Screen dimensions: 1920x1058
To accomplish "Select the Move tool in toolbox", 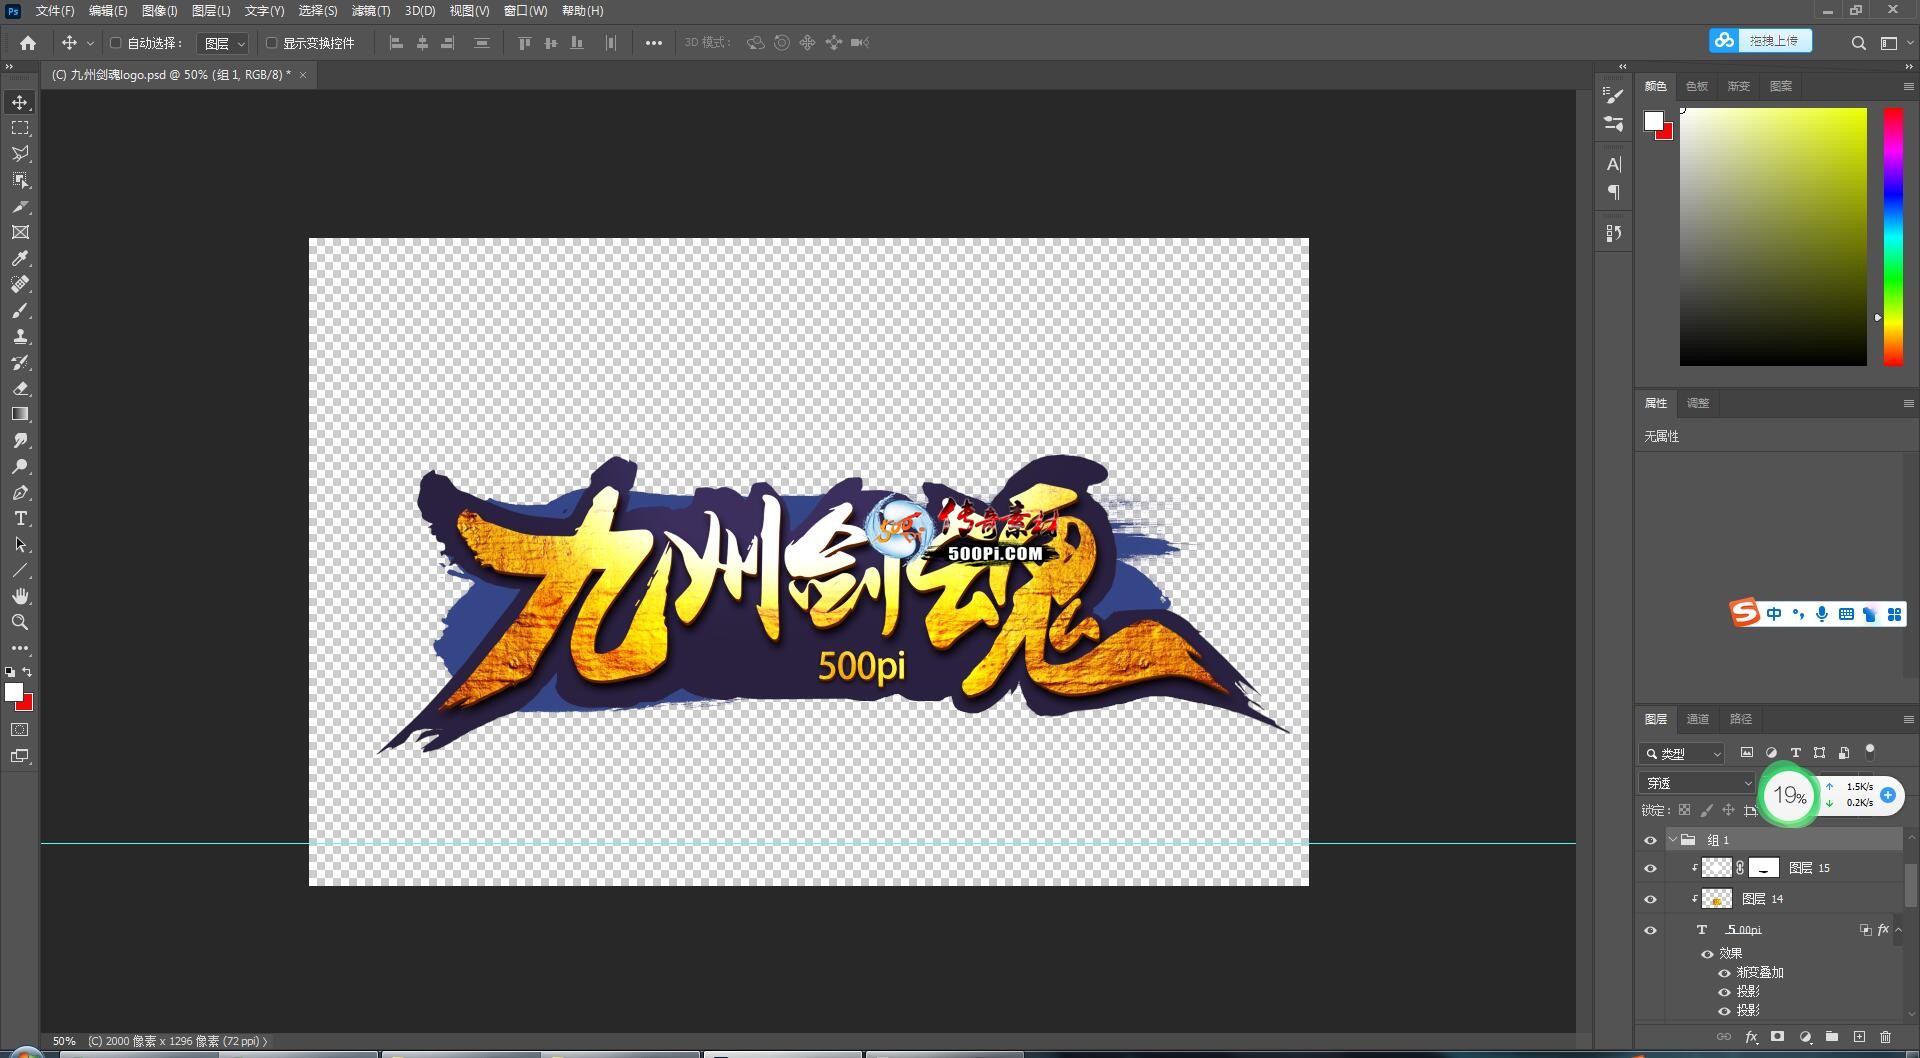I will pyautogui.click(x=20, y=102).
